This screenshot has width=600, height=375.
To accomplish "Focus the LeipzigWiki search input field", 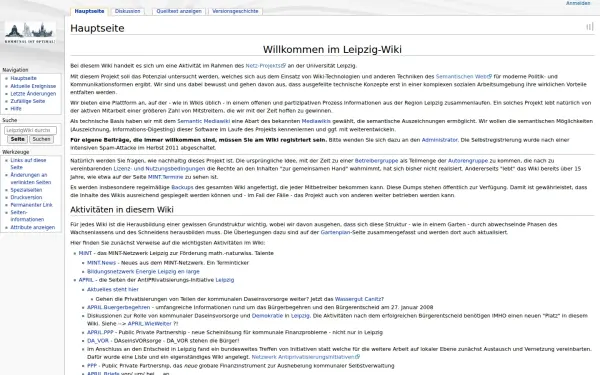I will (30, 130).
